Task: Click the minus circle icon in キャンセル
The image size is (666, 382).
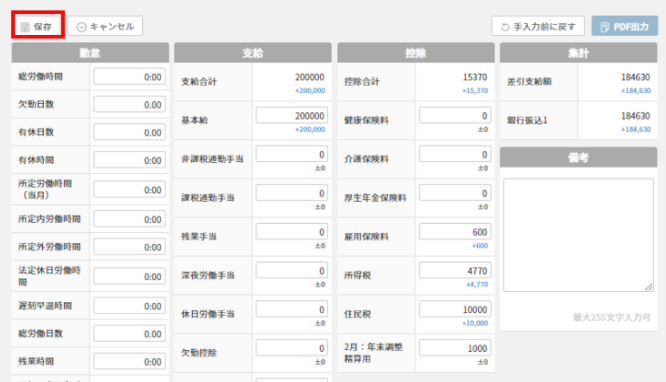Action: [x=82, y=27]
